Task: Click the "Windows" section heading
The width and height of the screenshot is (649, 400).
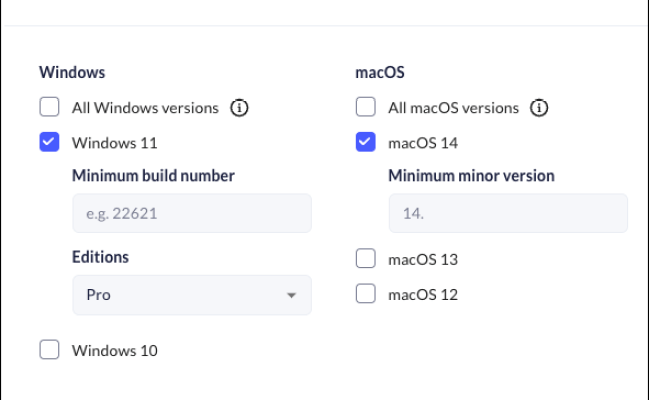Action: coord(72,72)
